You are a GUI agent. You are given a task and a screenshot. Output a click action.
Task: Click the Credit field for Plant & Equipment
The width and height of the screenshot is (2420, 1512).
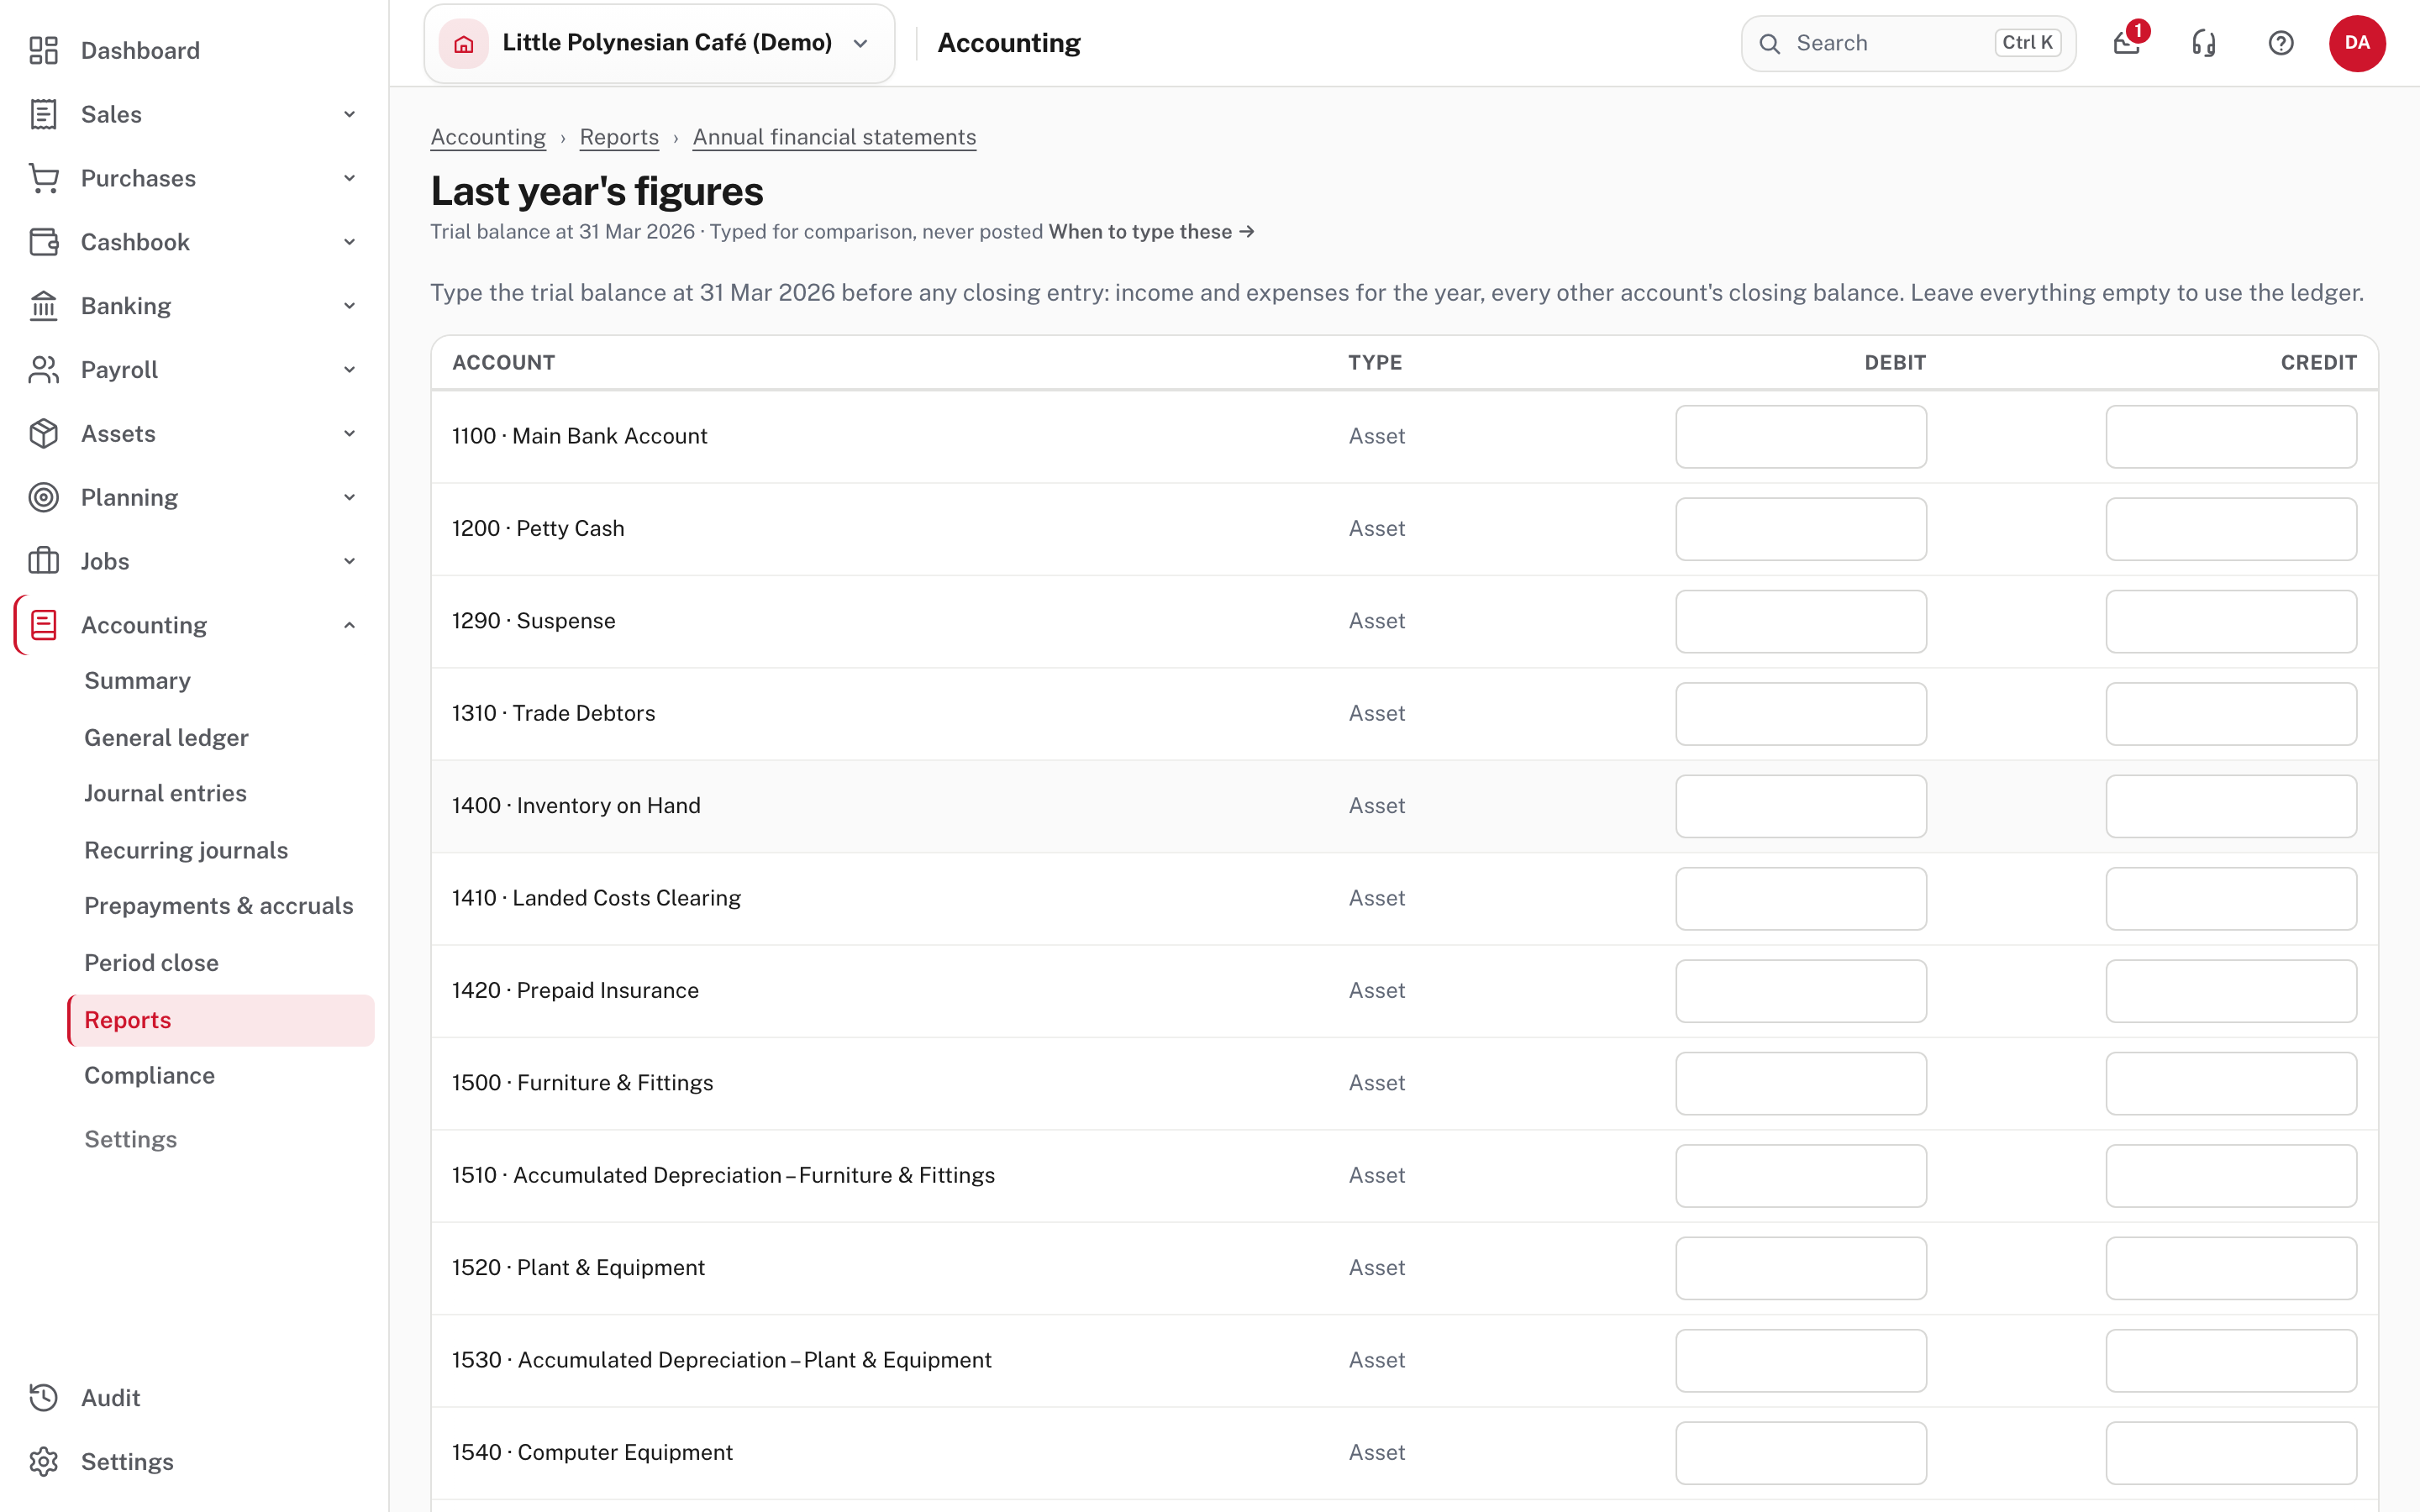pos(2231,1268)
